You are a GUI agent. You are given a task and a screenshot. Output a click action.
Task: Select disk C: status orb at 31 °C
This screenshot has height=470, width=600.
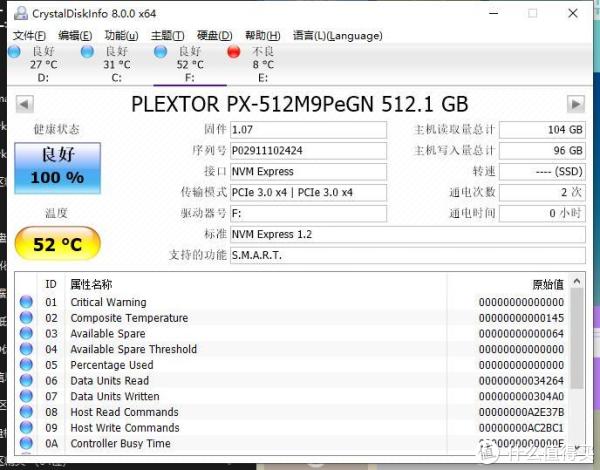pos(87,52)
